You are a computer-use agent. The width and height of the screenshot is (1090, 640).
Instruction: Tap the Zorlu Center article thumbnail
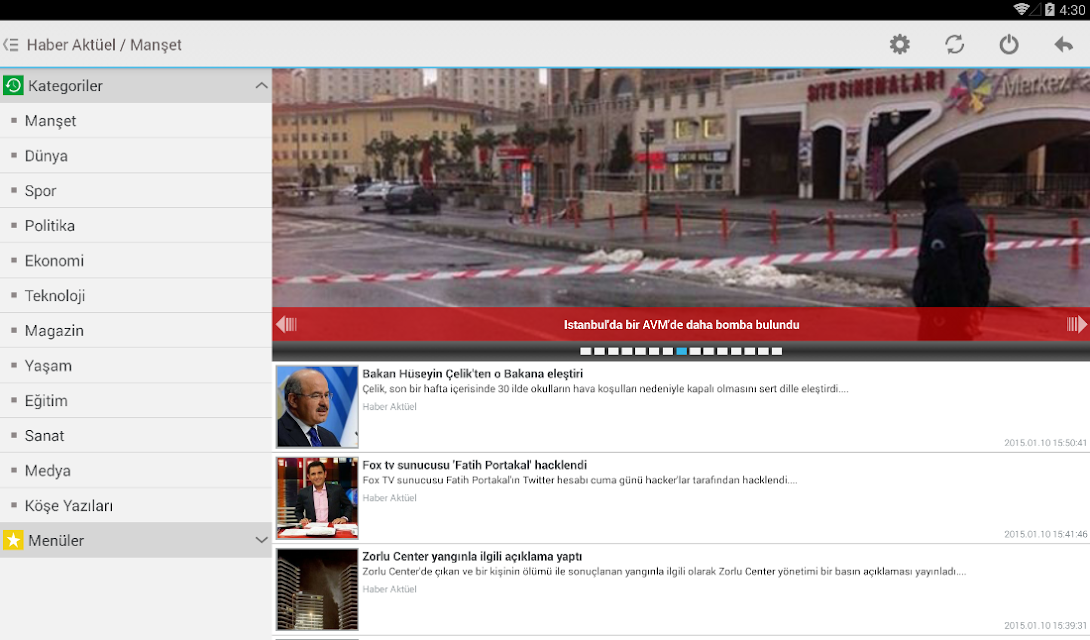[317, 589]
